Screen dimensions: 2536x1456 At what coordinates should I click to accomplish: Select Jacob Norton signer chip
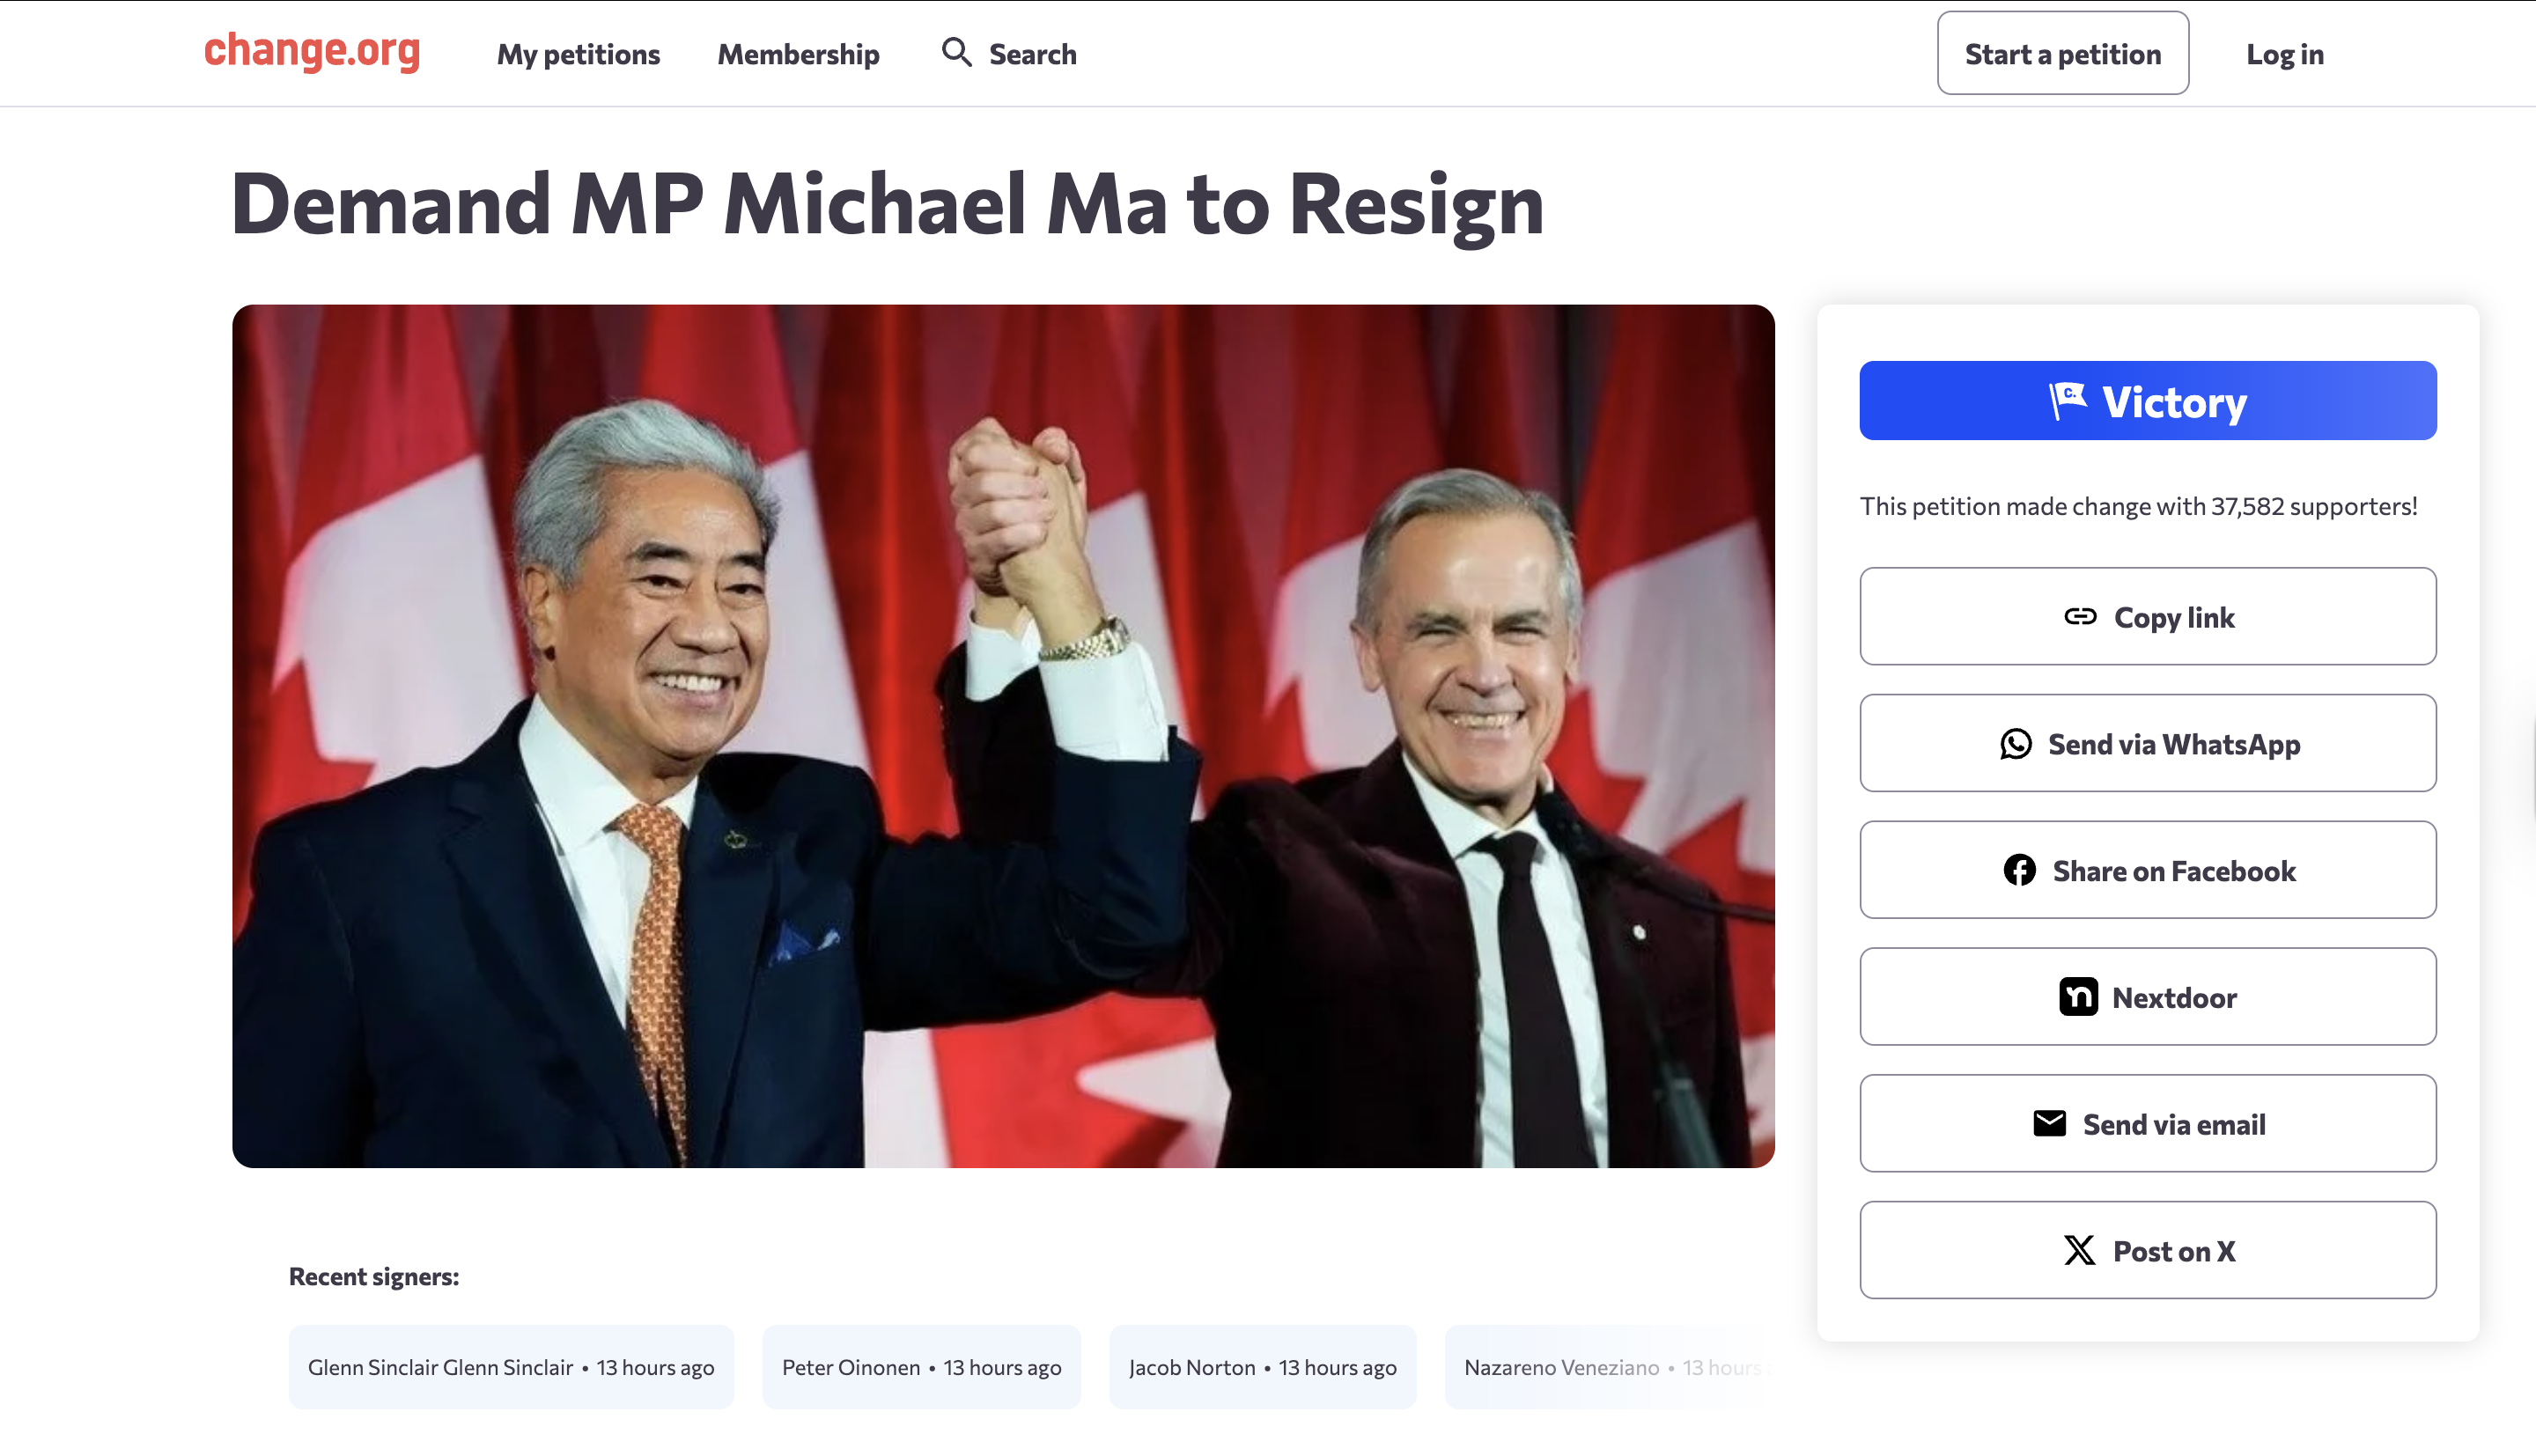click(1262, 1367)
